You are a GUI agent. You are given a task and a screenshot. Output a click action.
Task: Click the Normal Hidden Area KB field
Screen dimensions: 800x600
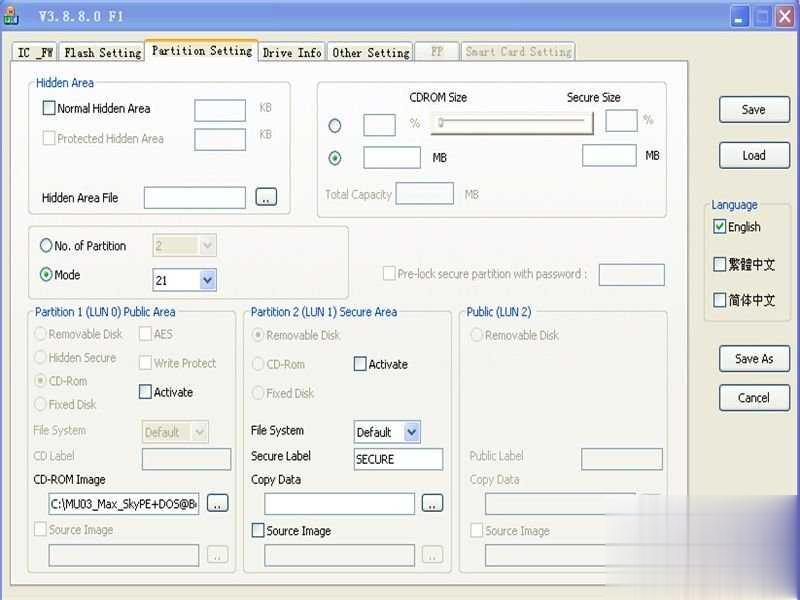tap(220, 110)
